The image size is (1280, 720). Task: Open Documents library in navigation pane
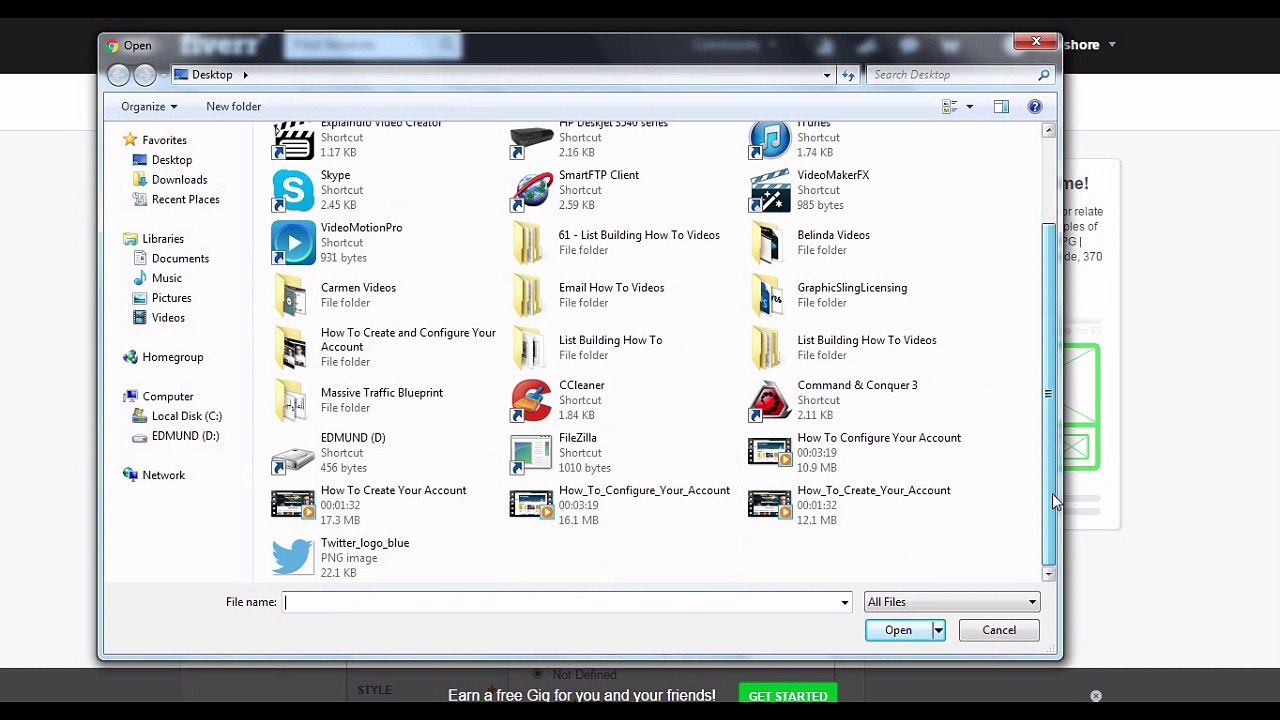click(180, 259)
